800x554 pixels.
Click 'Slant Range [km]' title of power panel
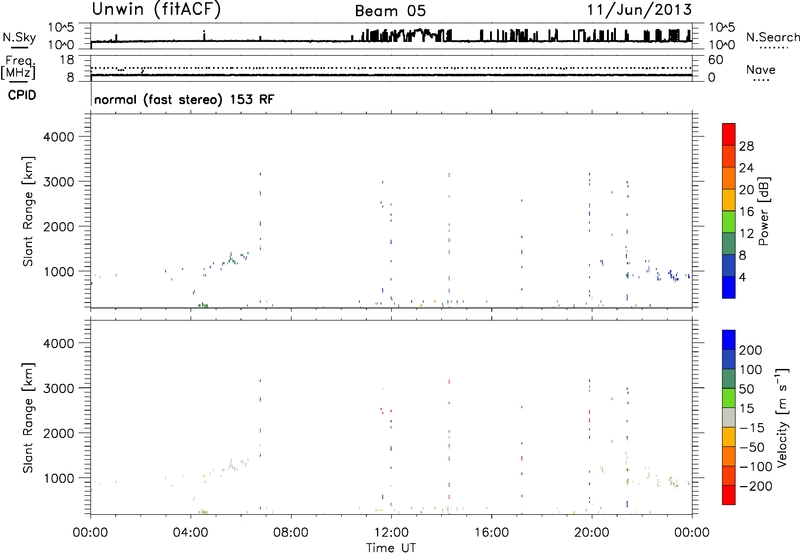point(28,212)
